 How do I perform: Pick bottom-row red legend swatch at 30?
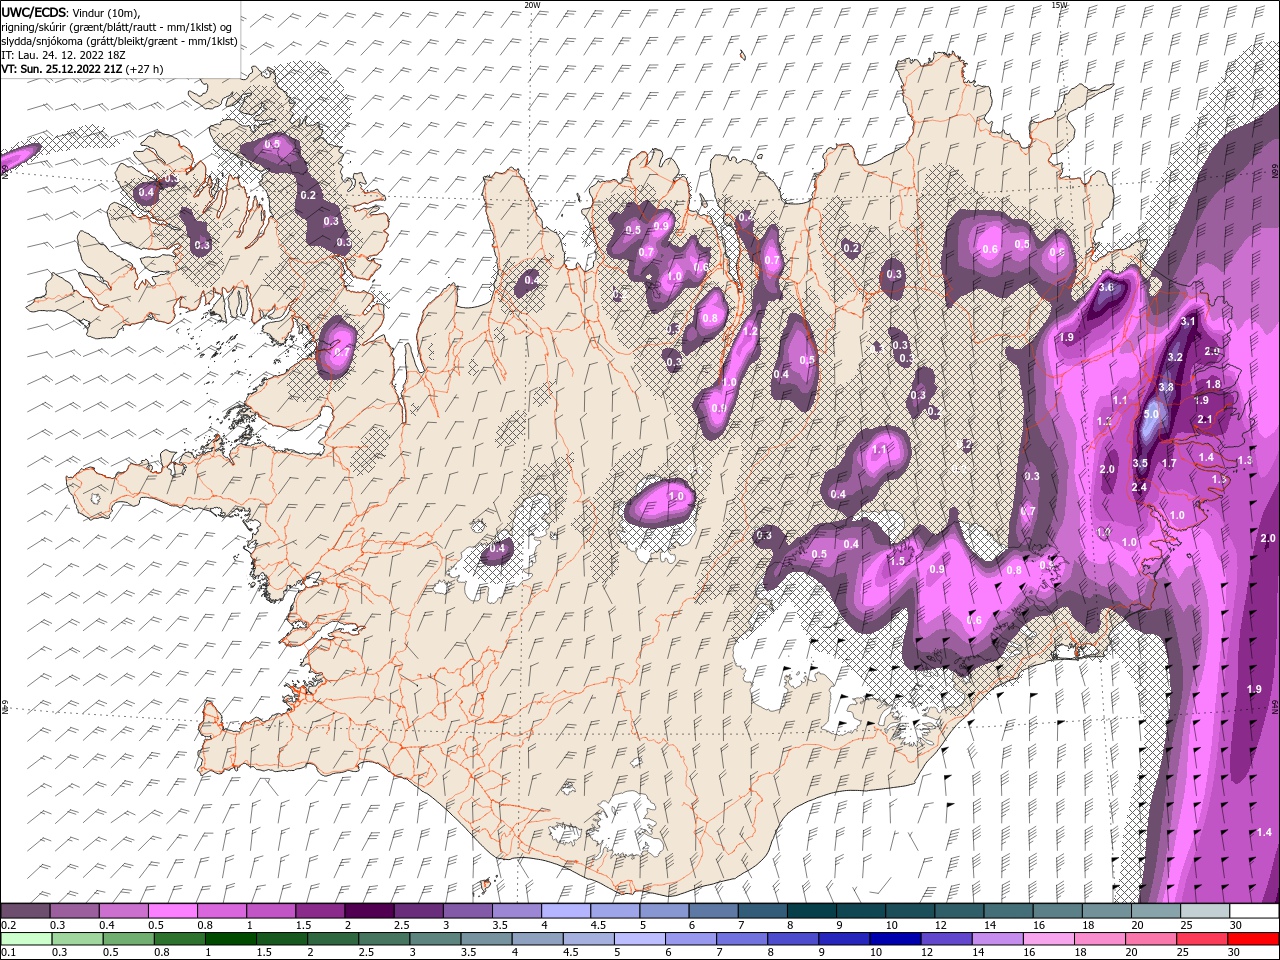click(x=1252, y=939)
